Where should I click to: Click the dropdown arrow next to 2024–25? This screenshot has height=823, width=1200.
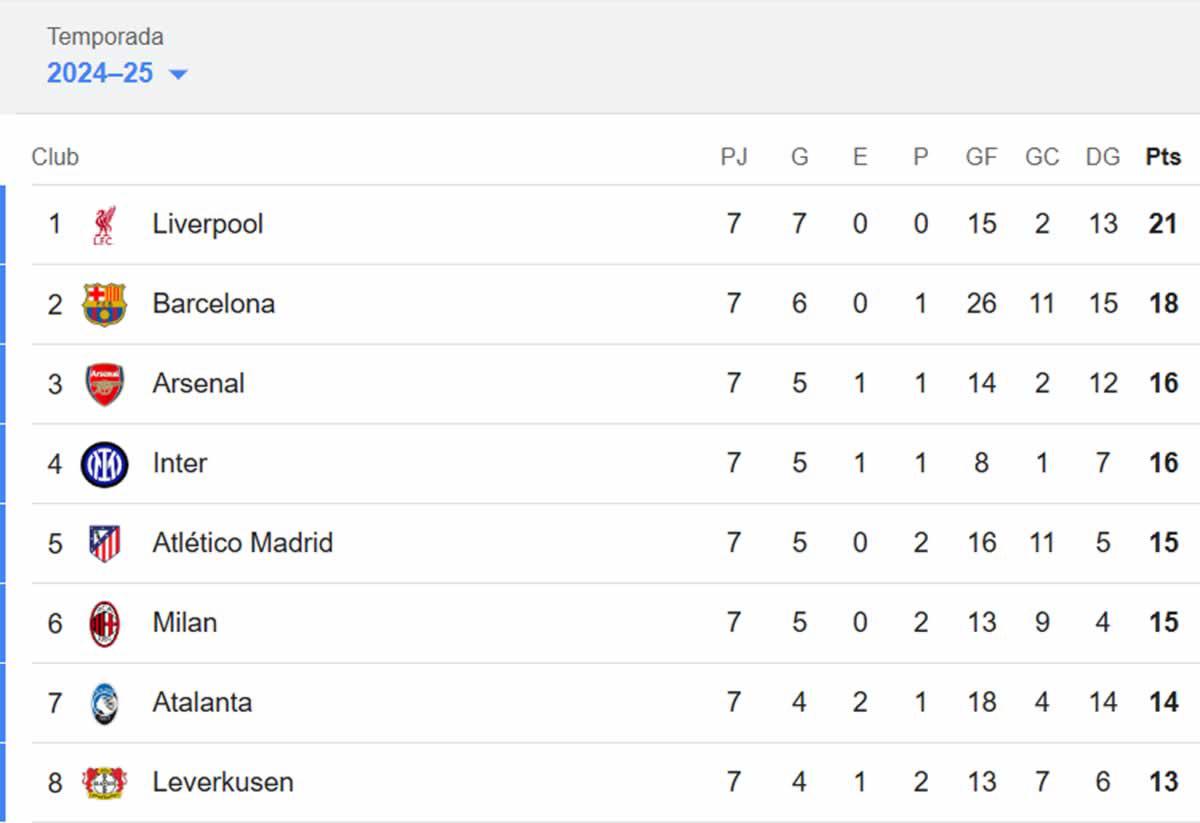click(x=179, y=73)
